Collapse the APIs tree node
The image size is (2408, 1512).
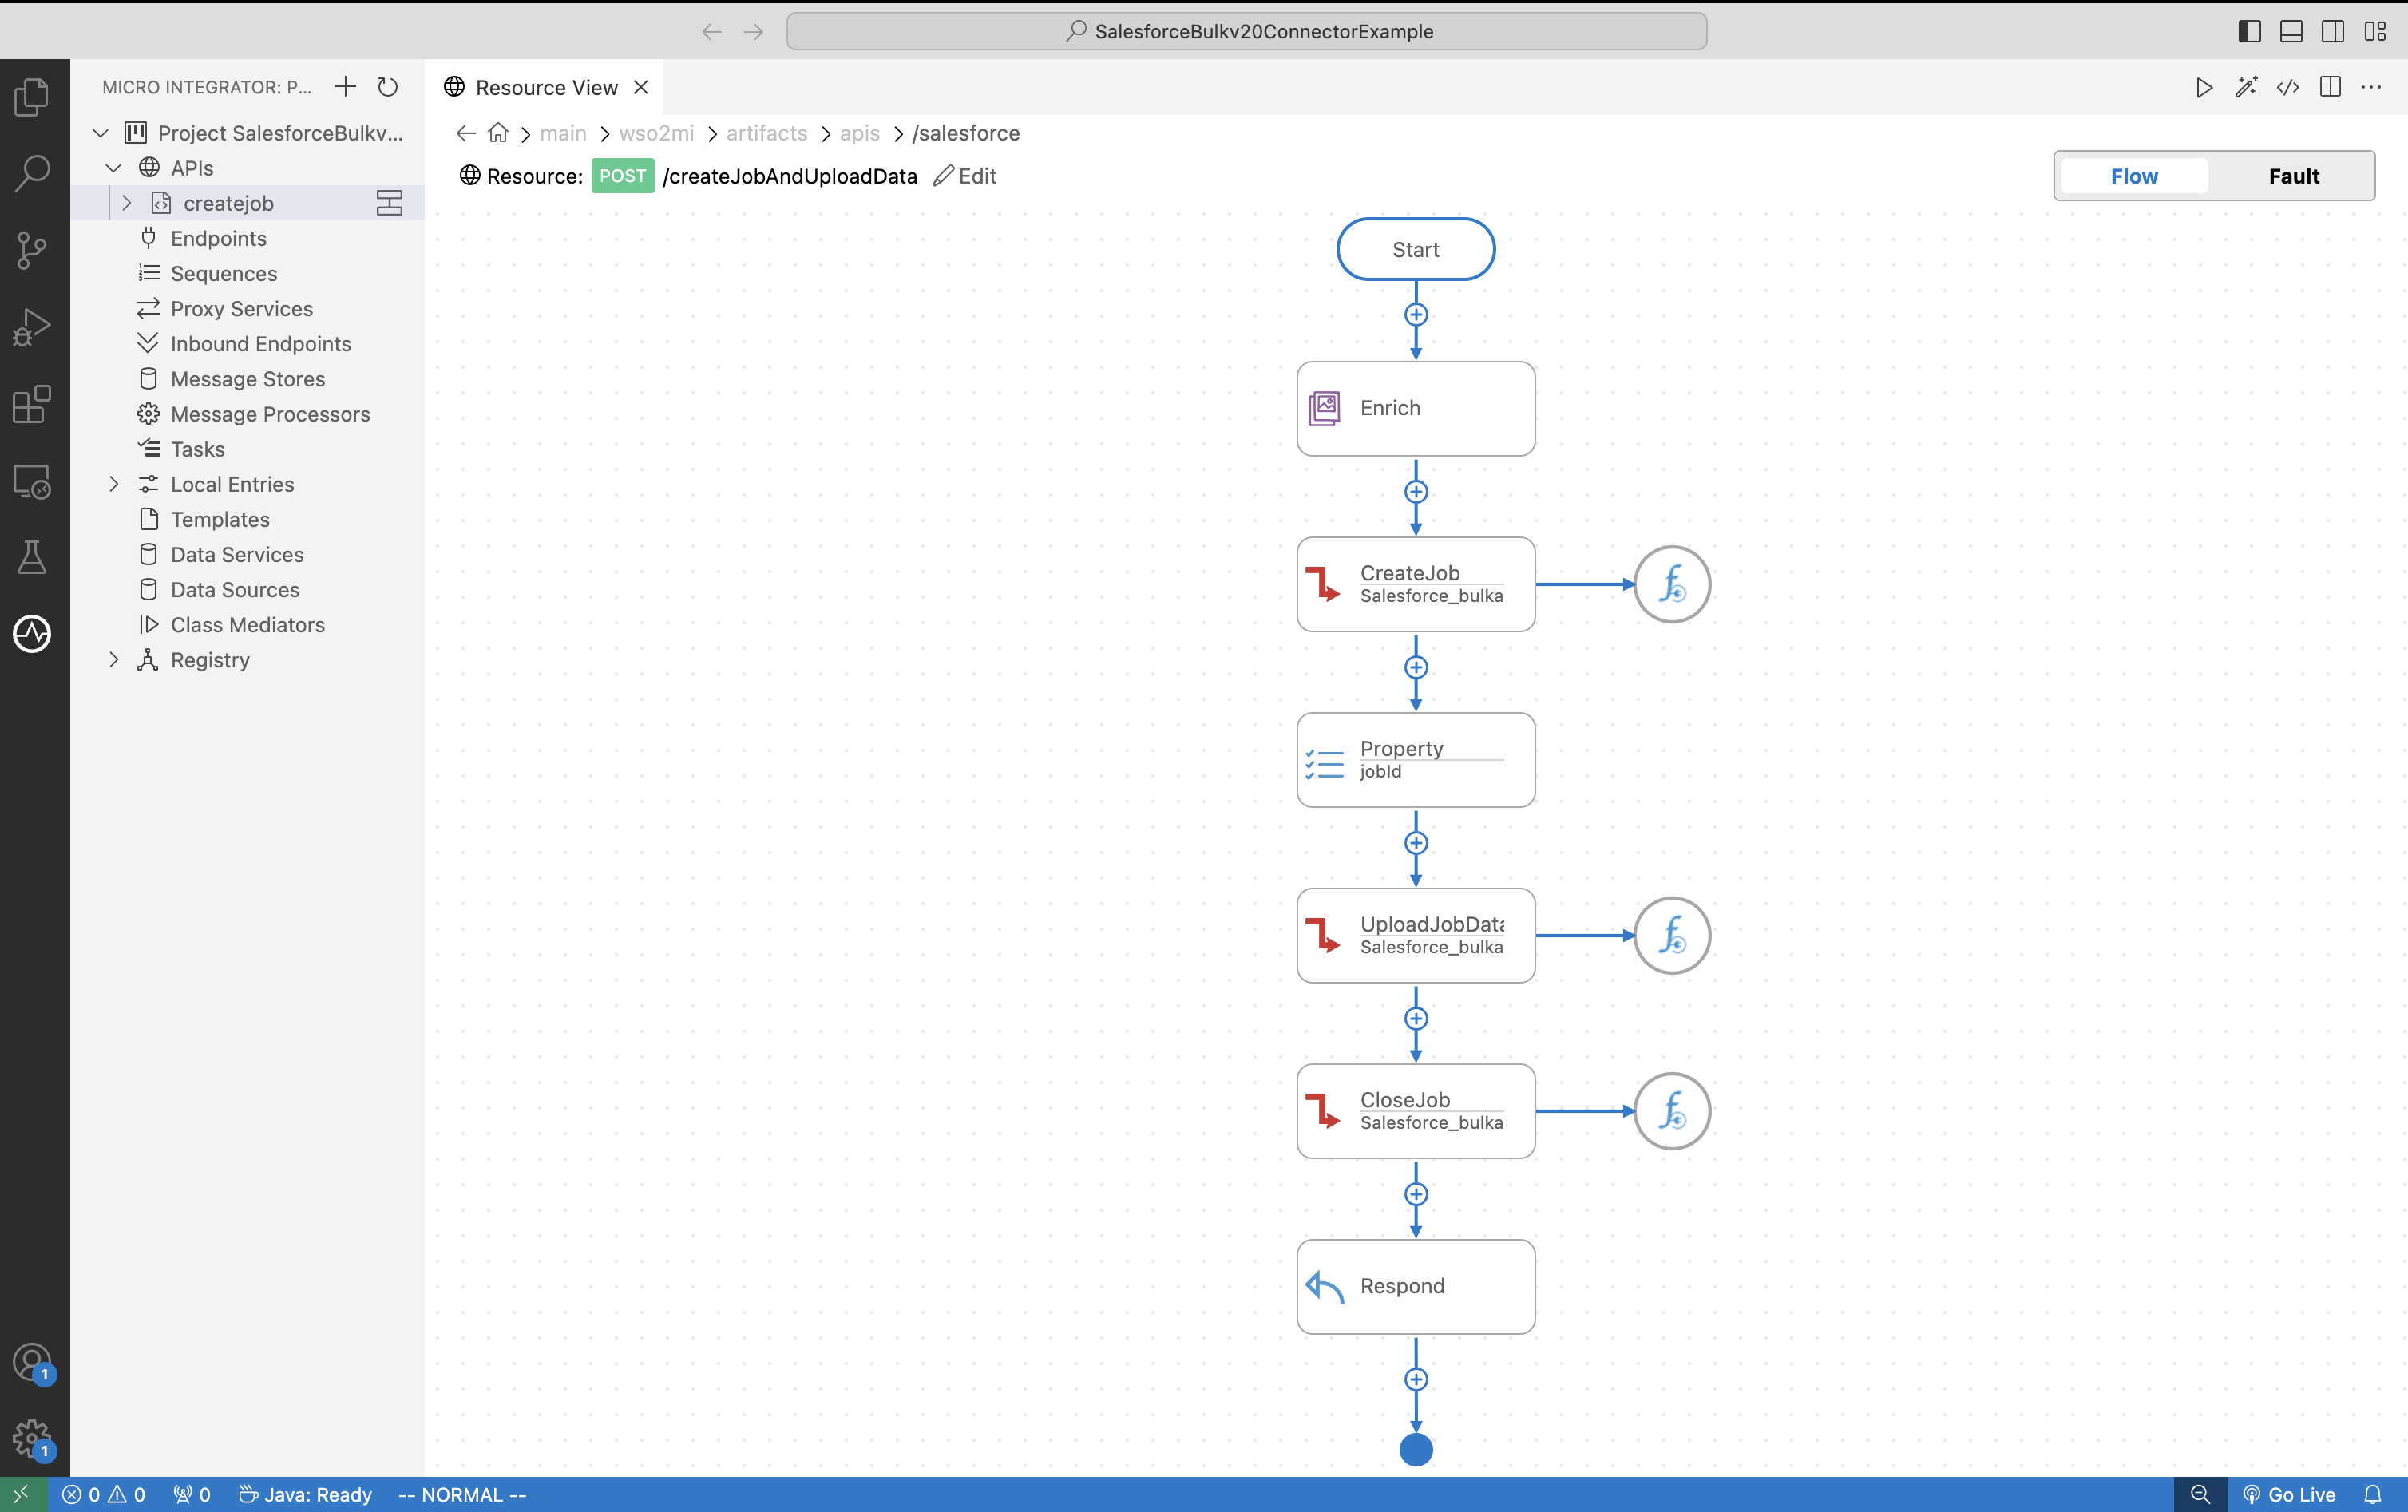tap(114, 168)
